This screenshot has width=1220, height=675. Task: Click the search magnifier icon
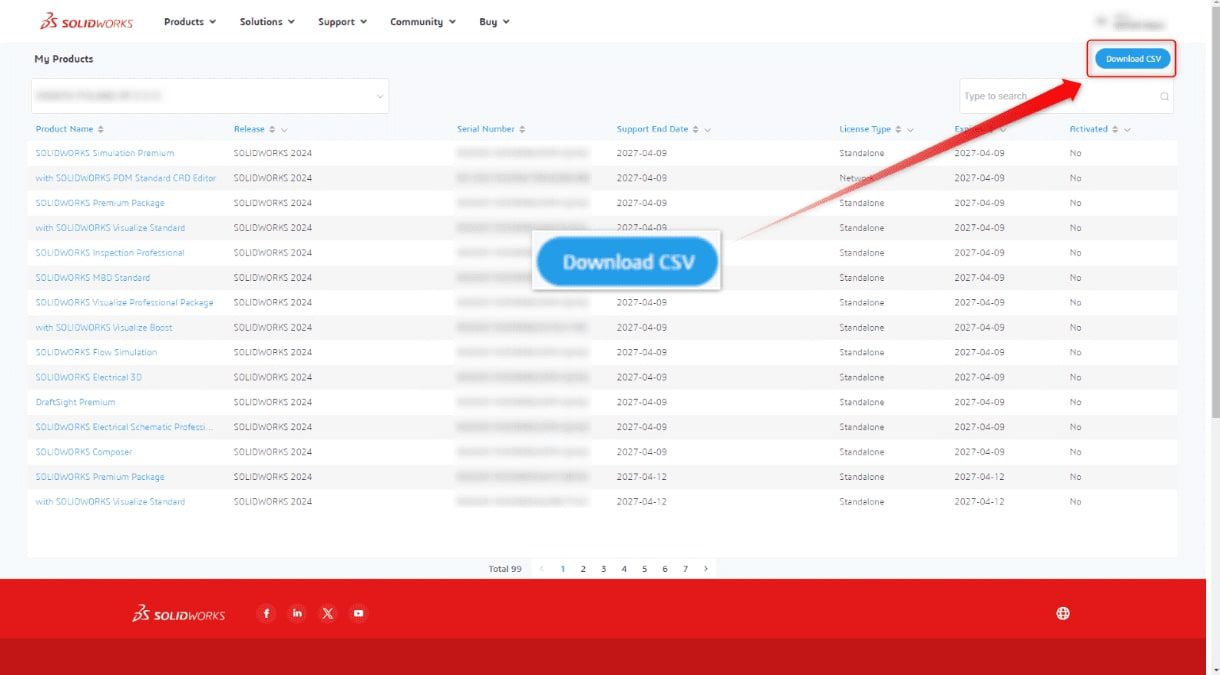1164,97
